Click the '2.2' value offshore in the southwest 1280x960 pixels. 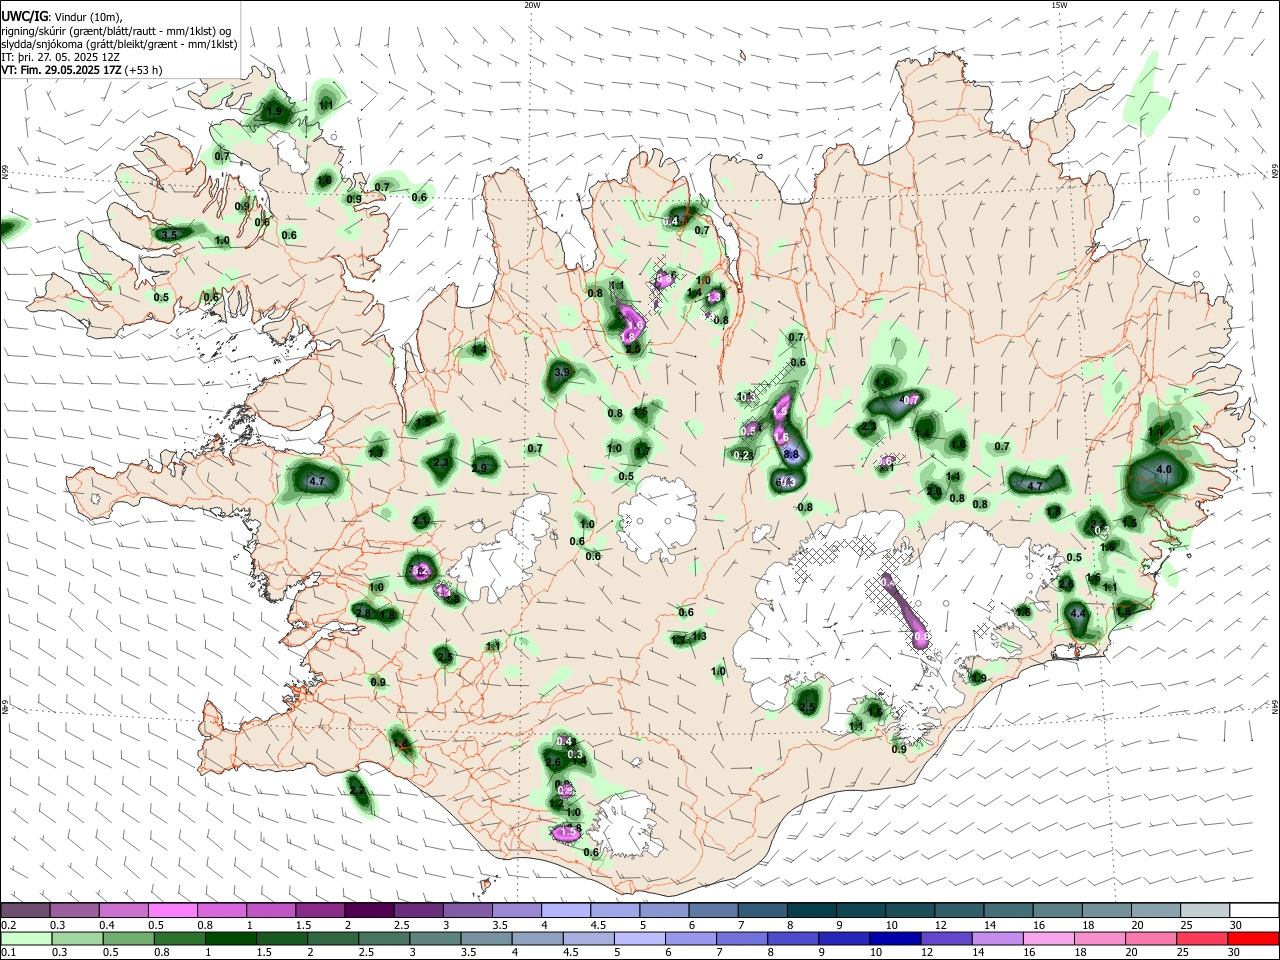357,790
